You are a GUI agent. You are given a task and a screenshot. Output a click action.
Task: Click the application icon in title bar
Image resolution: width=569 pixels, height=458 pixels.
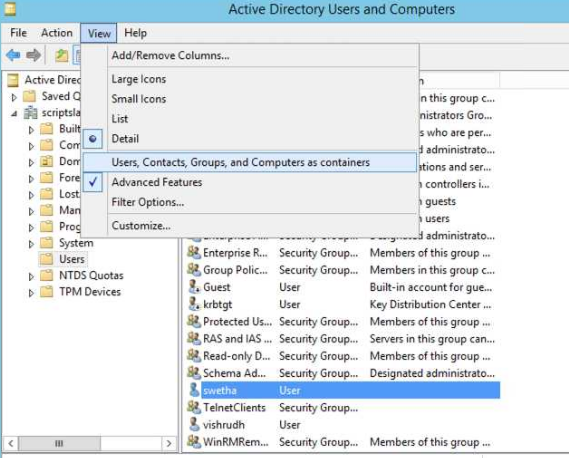coord(10,9)
